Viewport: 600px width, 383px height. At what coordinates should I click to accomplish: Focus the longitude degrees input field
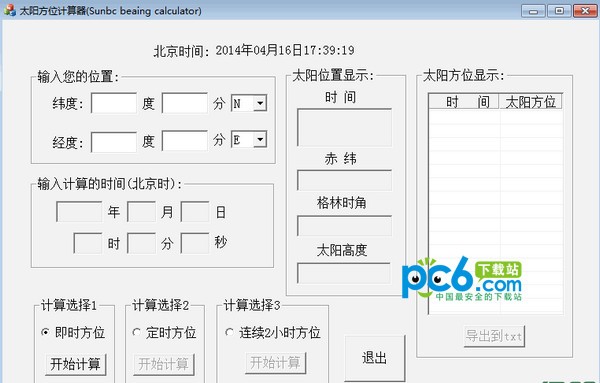tap(114, 142)
